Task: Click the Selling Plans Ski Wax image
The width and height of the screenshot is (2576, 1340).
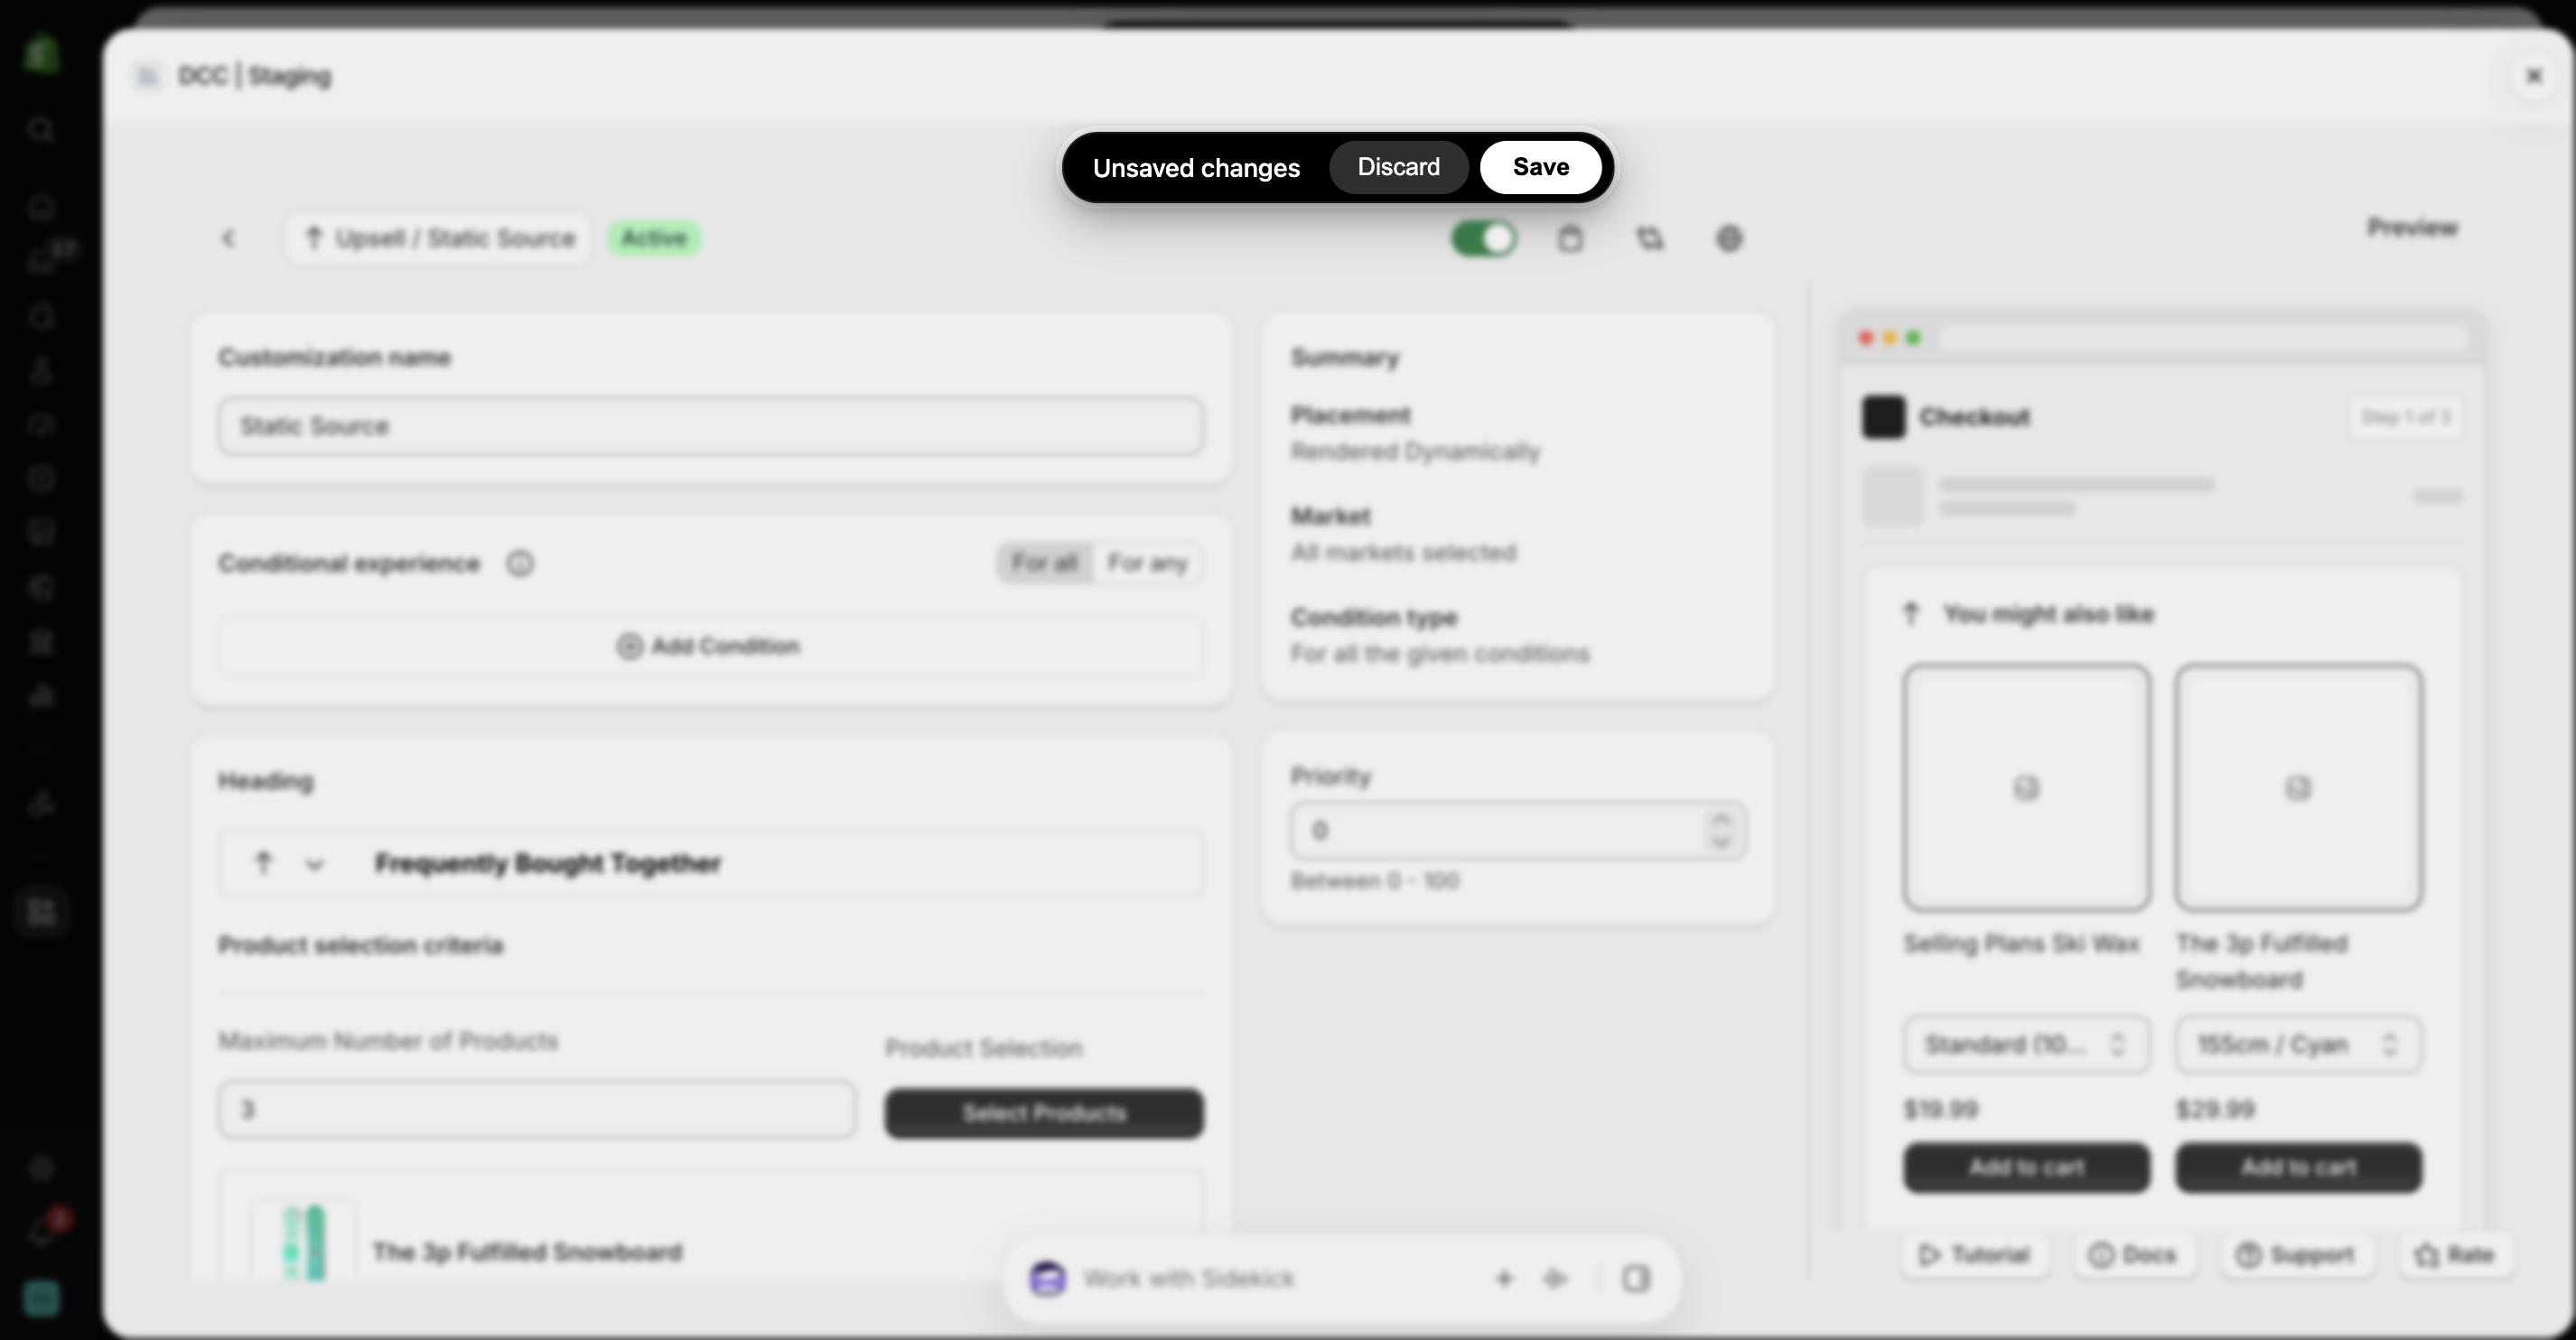Action: (2026, 788)
